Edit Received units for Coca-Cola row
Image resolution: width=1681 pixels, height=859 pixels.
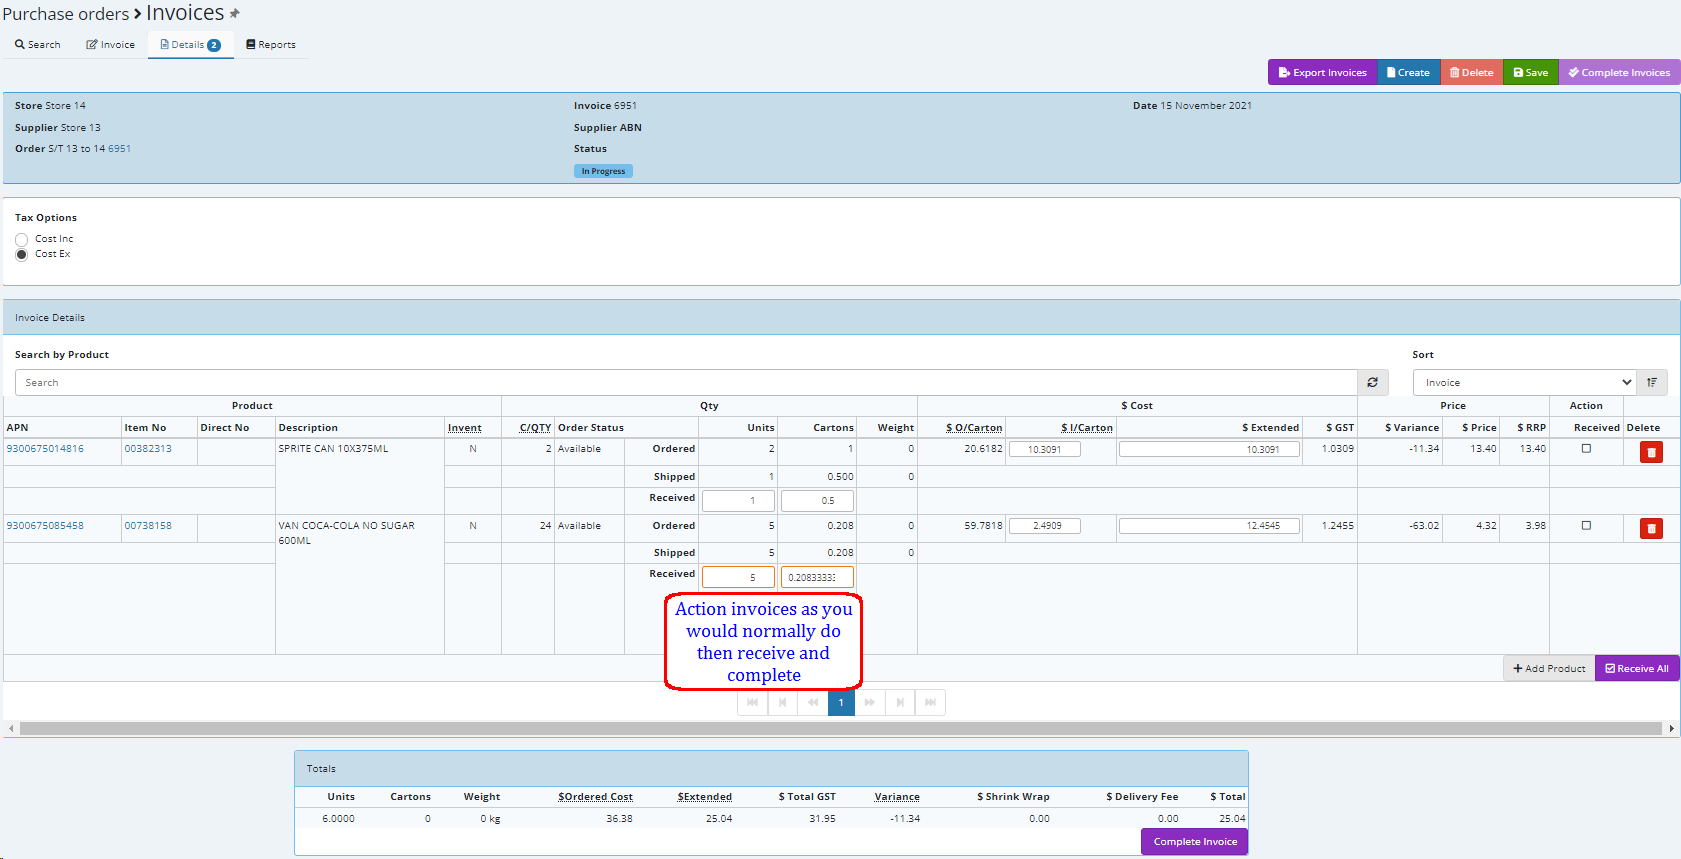[738, 577]
